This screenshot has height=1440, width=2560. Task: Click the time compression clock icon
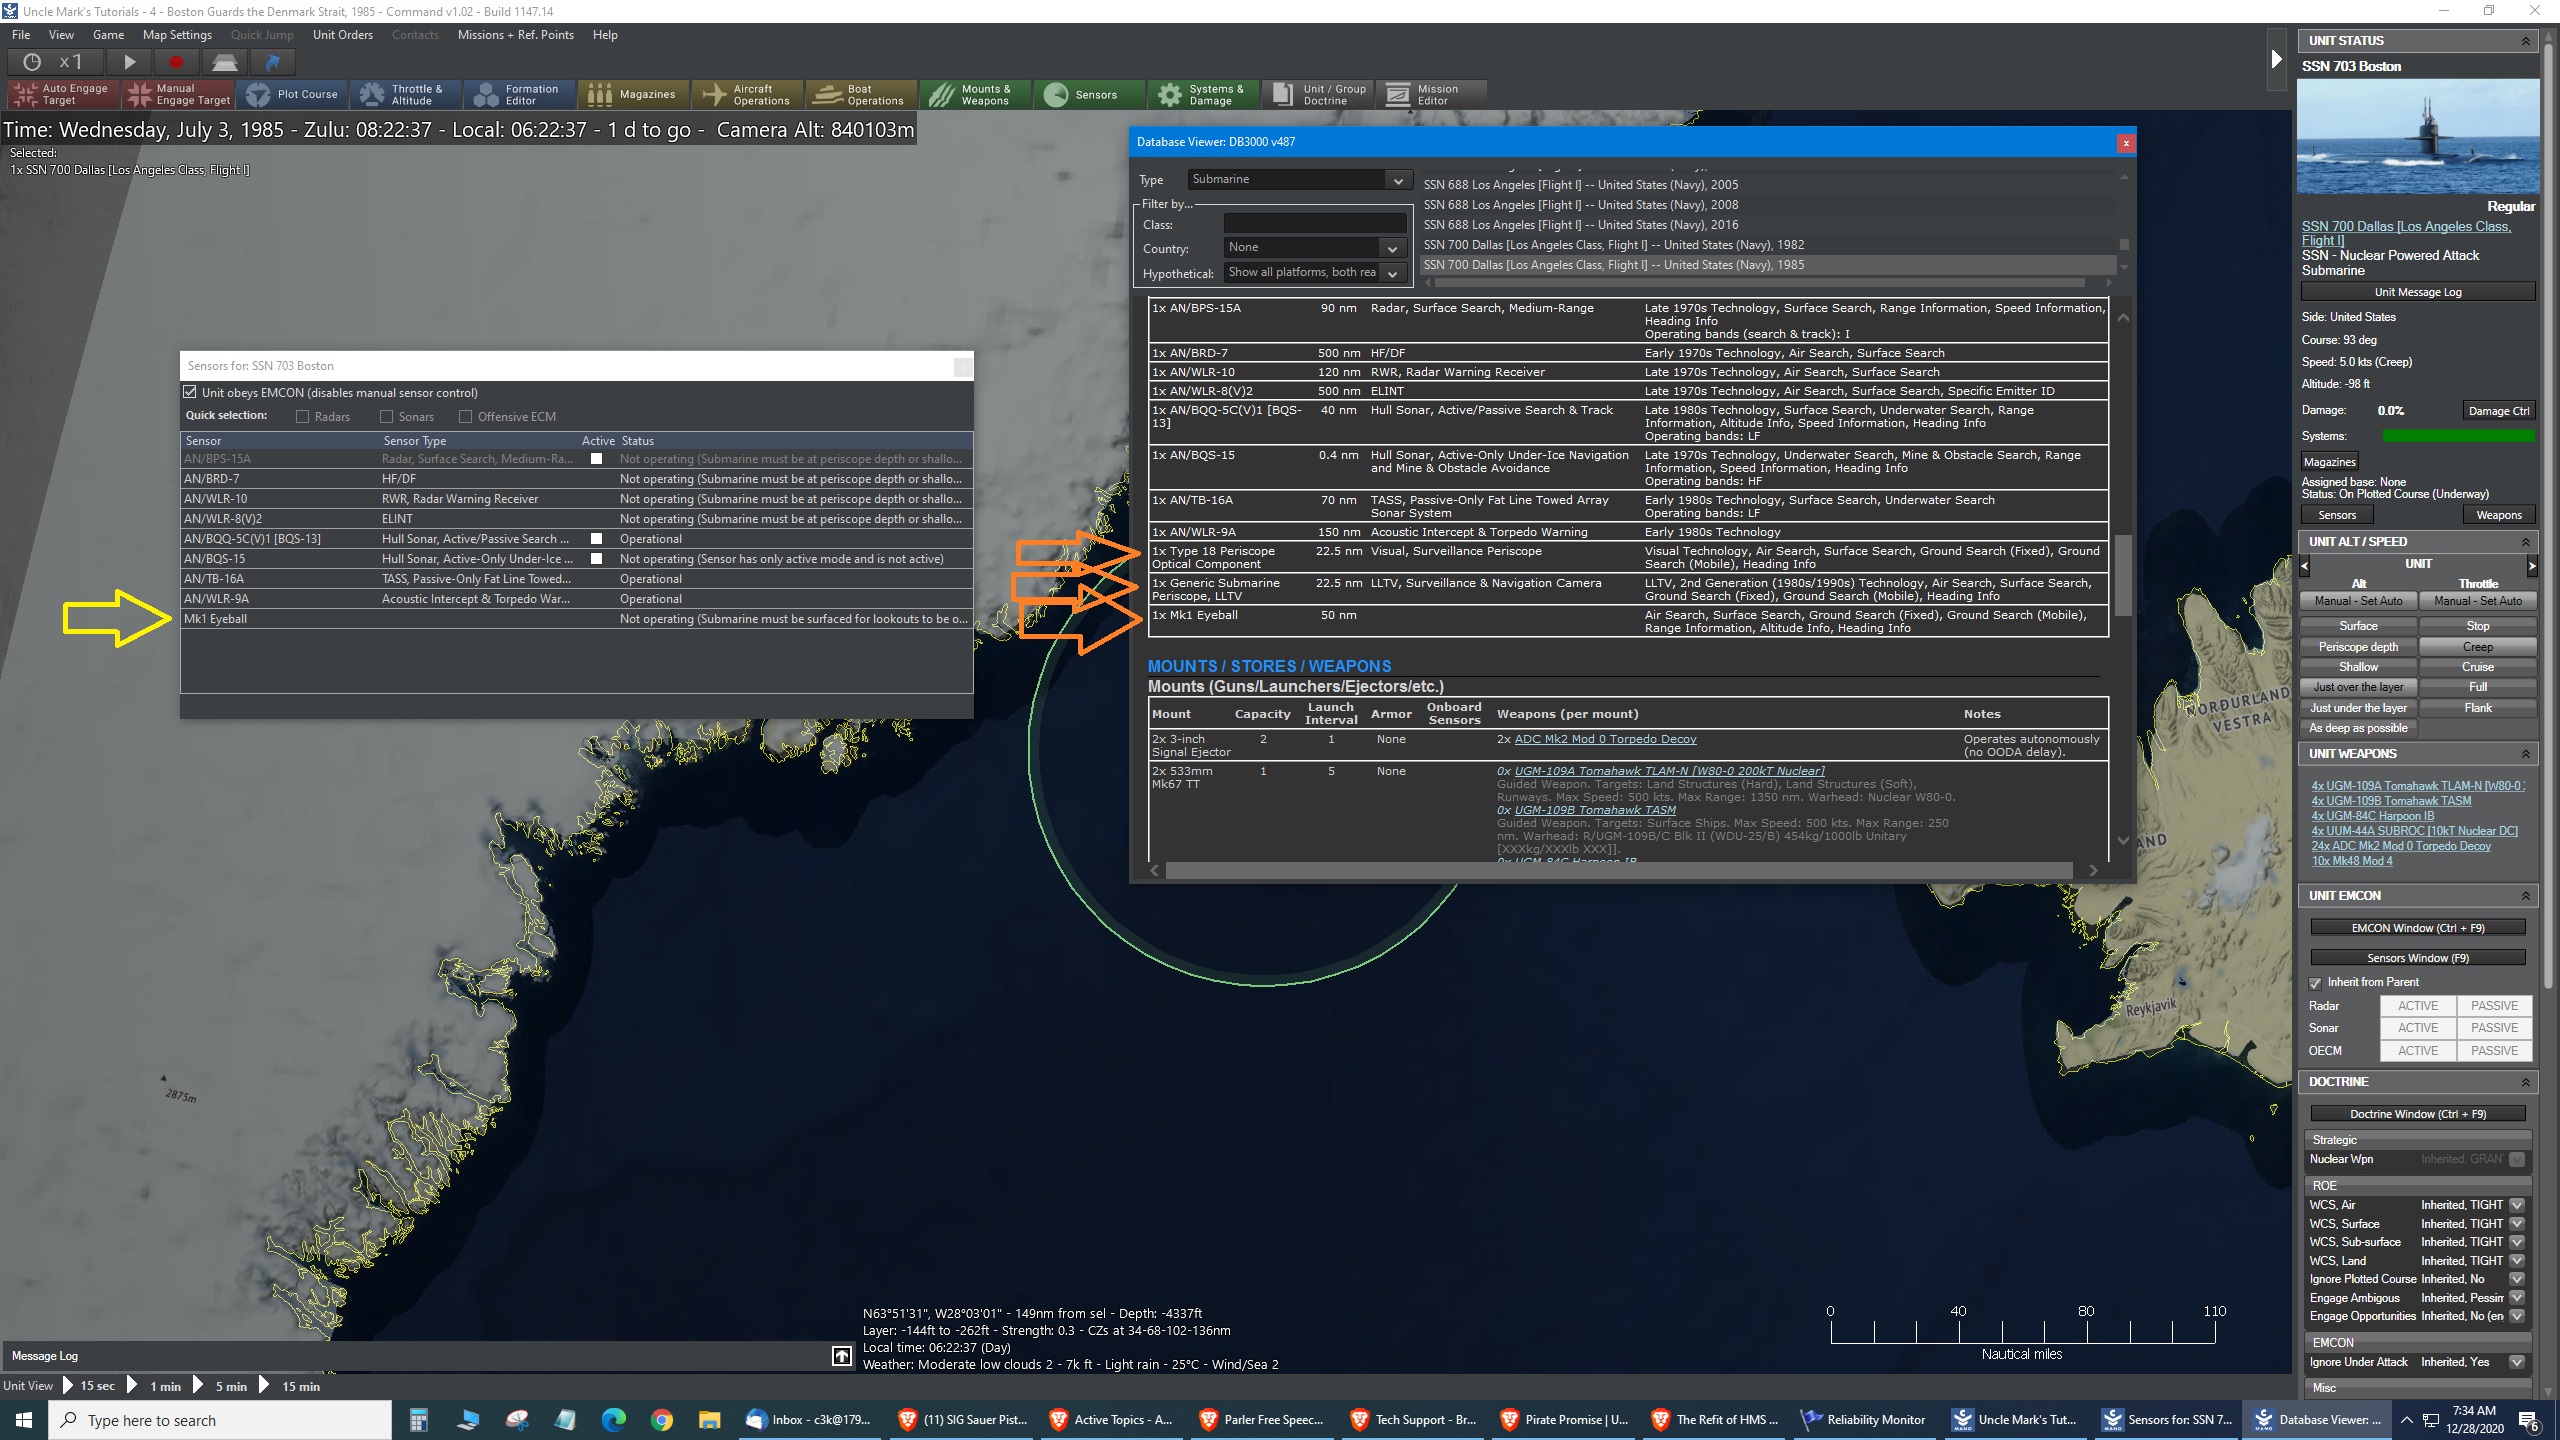(32, 62)
